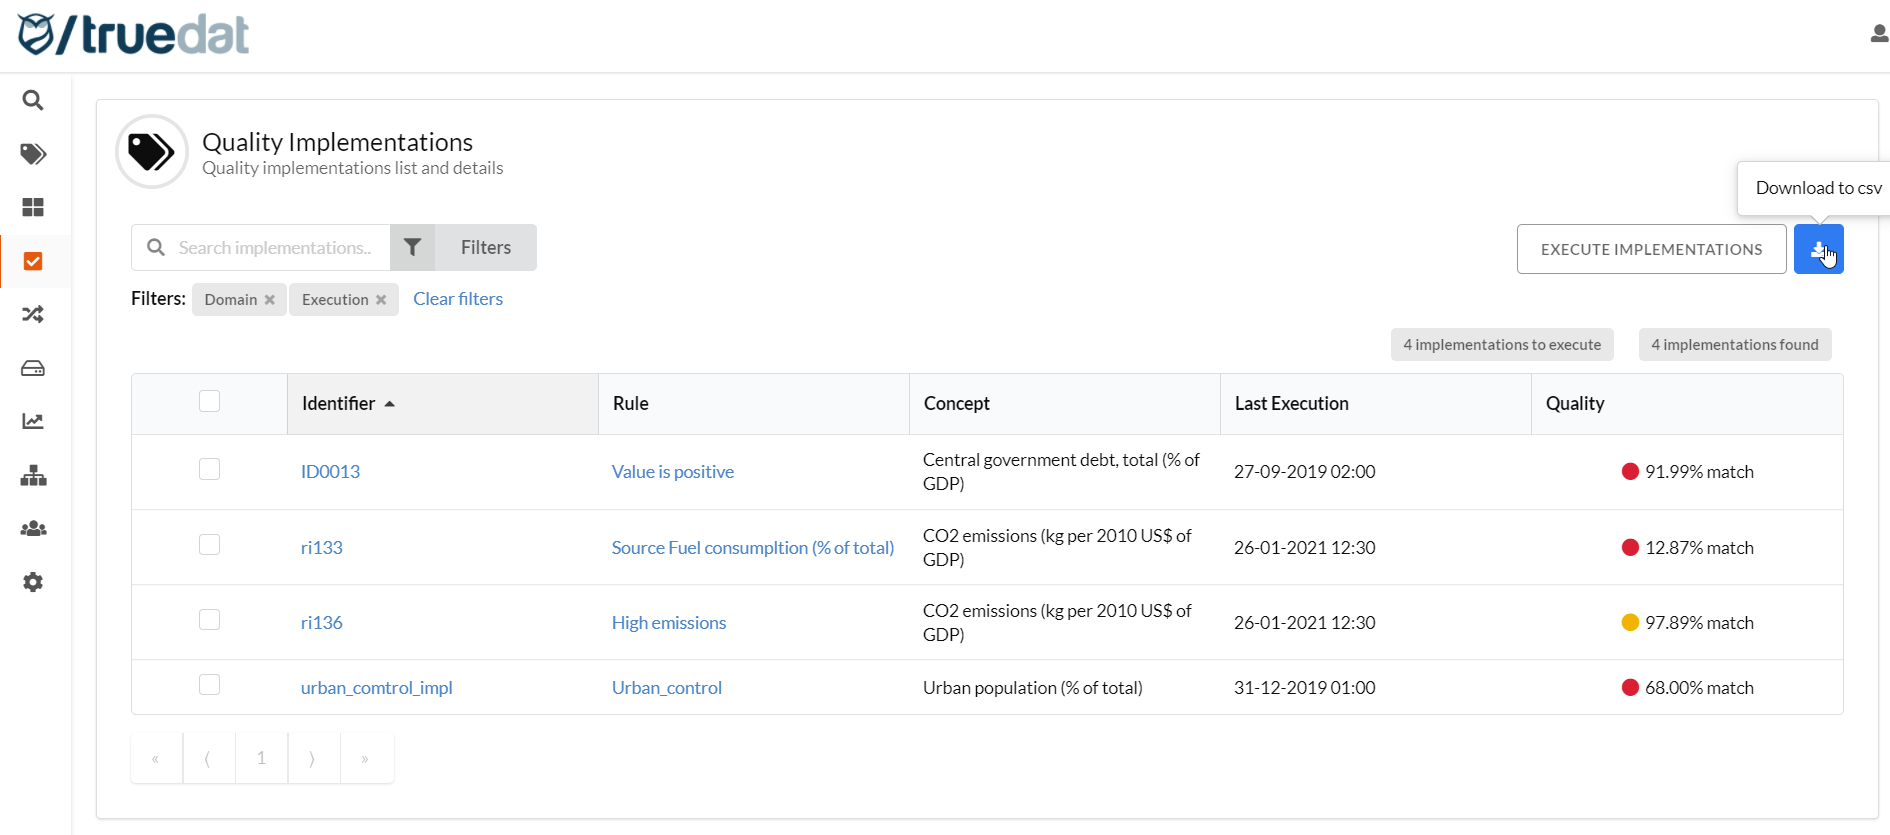Screen dimensions: 1890x835
Task: Focus the Search implementations input field
Action: 275,247
